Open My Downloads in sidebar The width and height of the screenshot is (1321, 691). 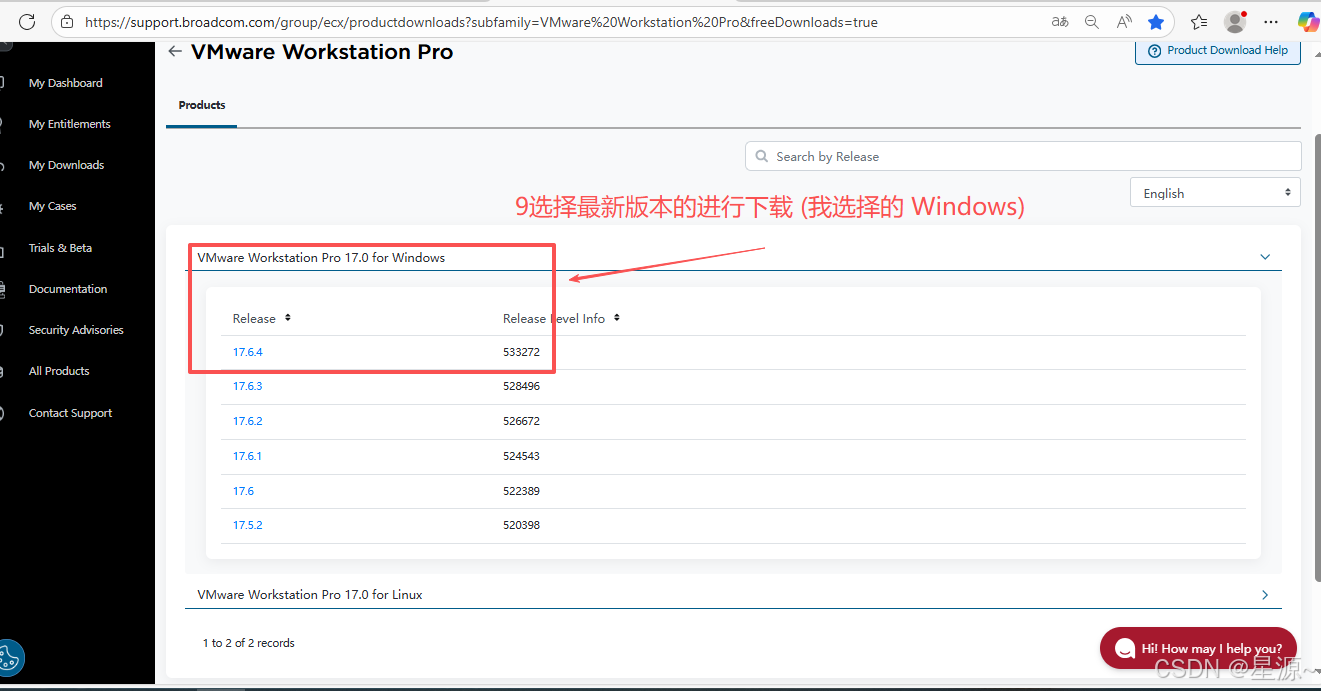click(x=66, y=165)
